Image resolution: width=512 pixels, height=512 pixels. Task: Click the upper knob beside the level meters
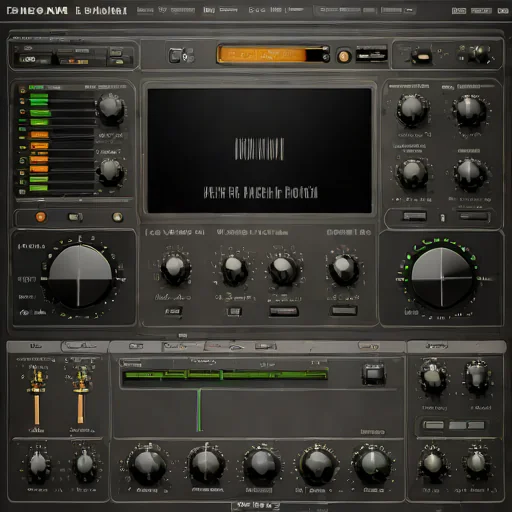[x=111, y=108]
